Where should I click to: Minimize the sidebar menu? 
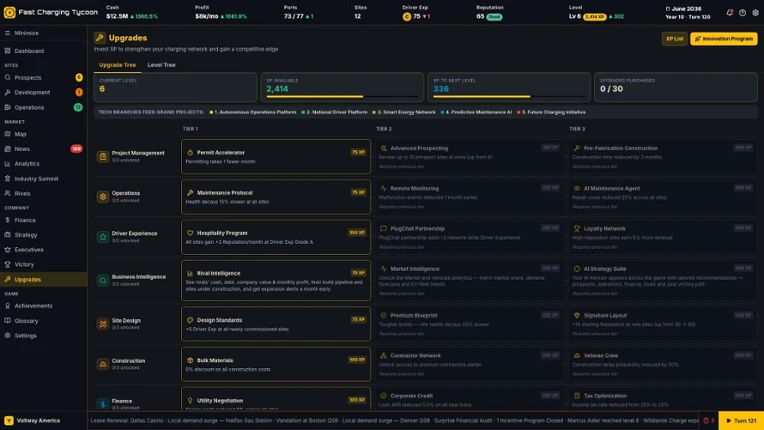[x=43, y=33]
